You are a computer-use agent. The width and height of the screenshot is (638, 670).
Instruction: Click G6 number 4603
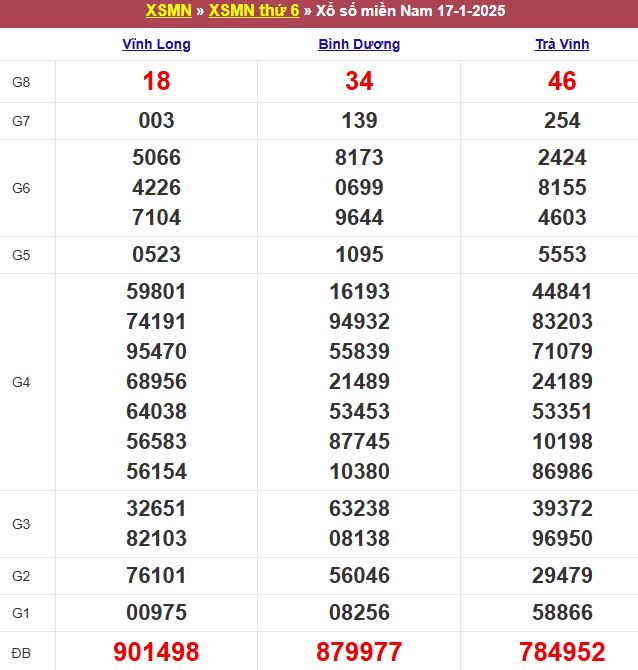[562, 217]
